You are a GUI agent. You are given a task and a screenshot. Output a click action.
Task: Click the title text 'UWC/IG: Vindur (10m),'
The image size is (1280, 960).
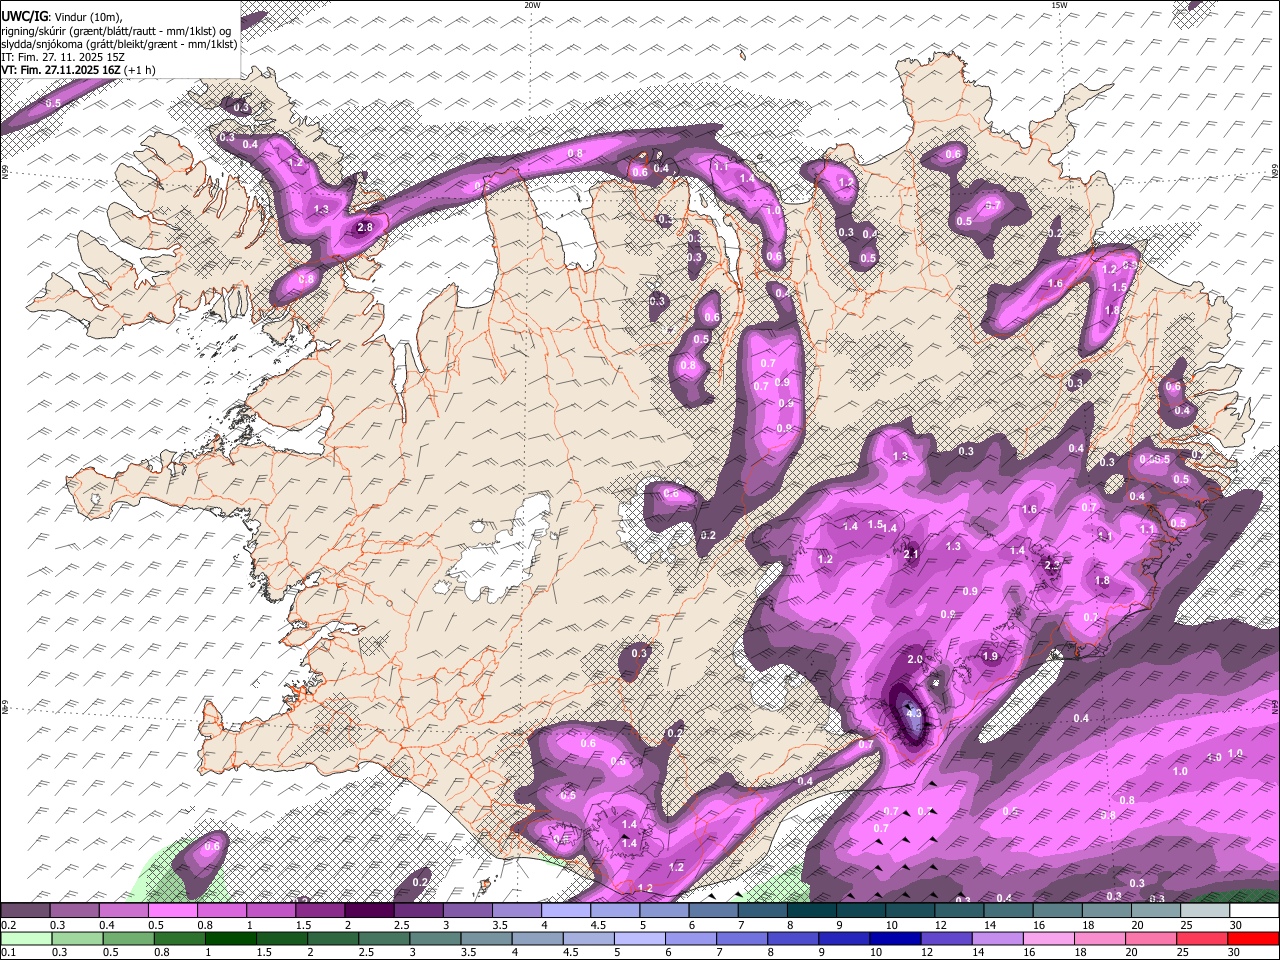coord(61,17)
